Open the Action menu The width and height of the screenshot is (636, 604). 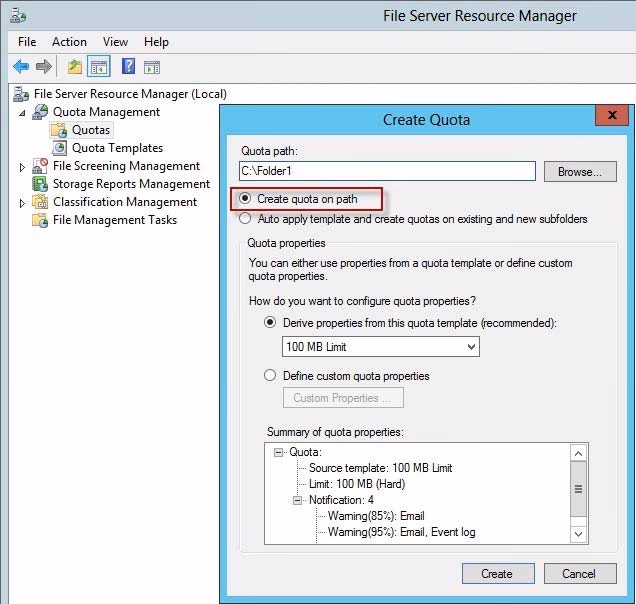tap(69, 42)
